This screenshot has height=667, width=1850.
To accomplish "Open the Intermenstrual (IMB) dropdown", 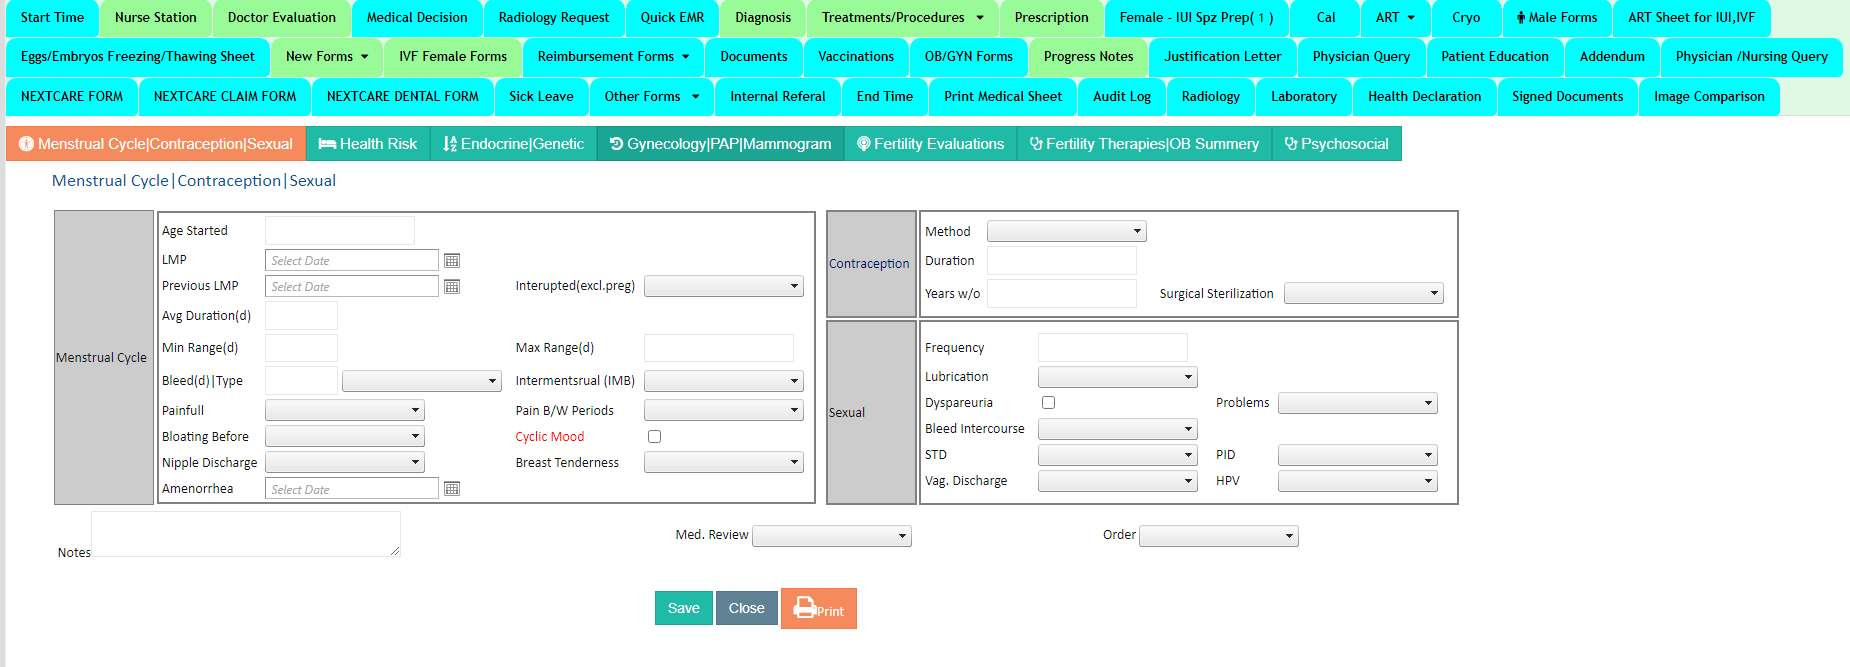I will [x=723, y=381].
